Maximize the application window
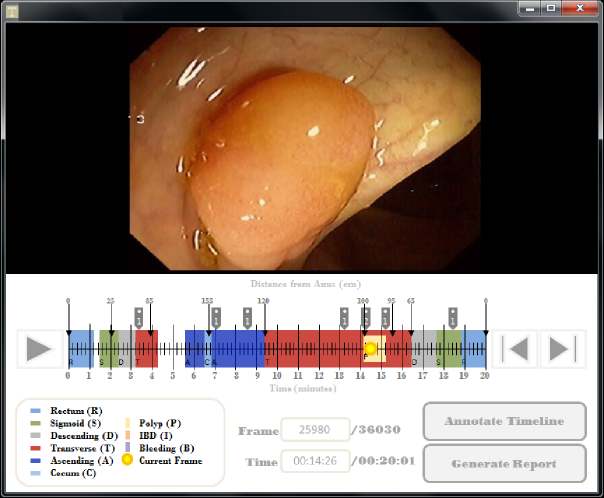The height and width of the screenshot is (498, 604). [x=551, y=8]
